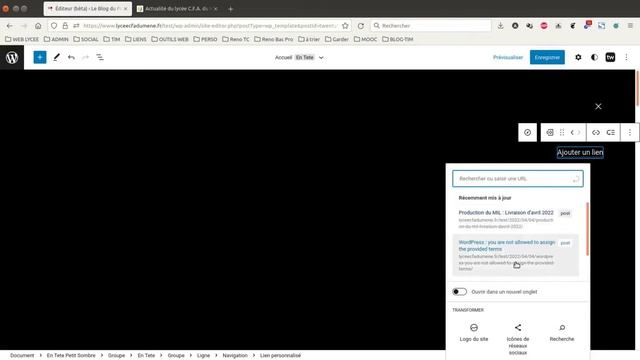Transform to Icônes de réseaux sociaux
The height and width of the screenshot is (360, 640).
pos(518,339)
